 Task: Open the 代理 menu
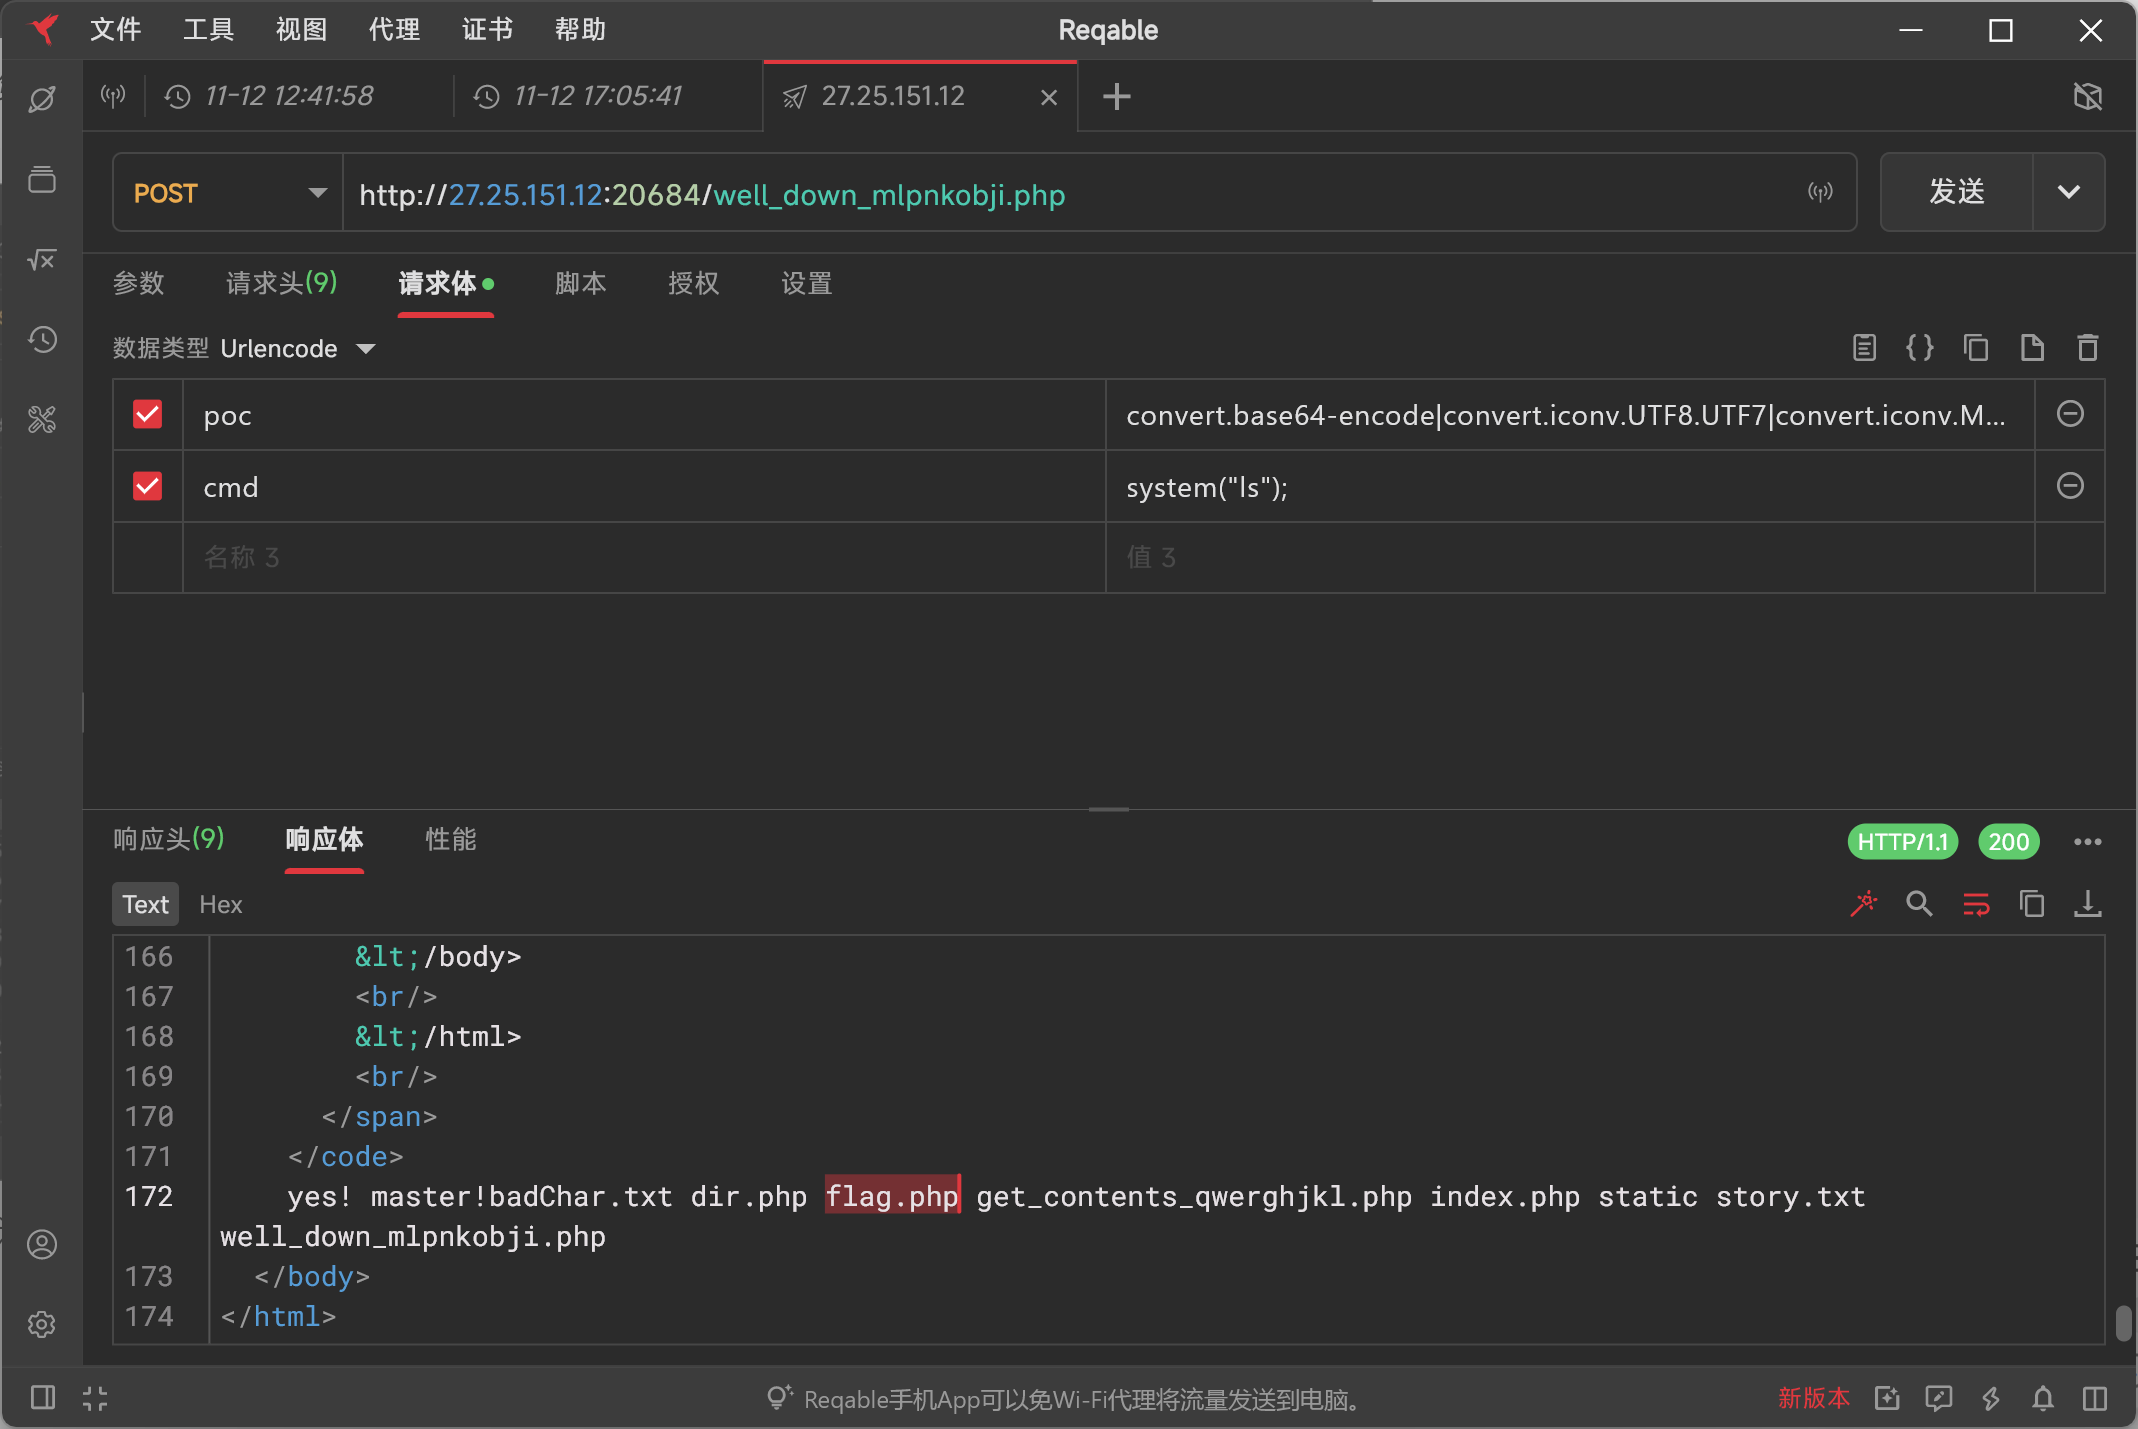click(394, 30)
